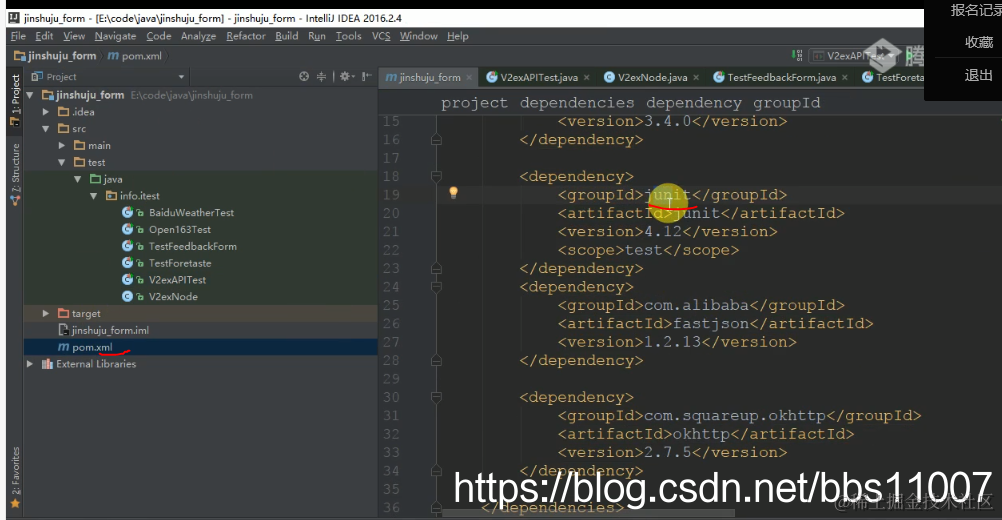Expand the main folder
Image resolution: width=1002 pixels, height=520 pixels.
click(x=62, y=146)
